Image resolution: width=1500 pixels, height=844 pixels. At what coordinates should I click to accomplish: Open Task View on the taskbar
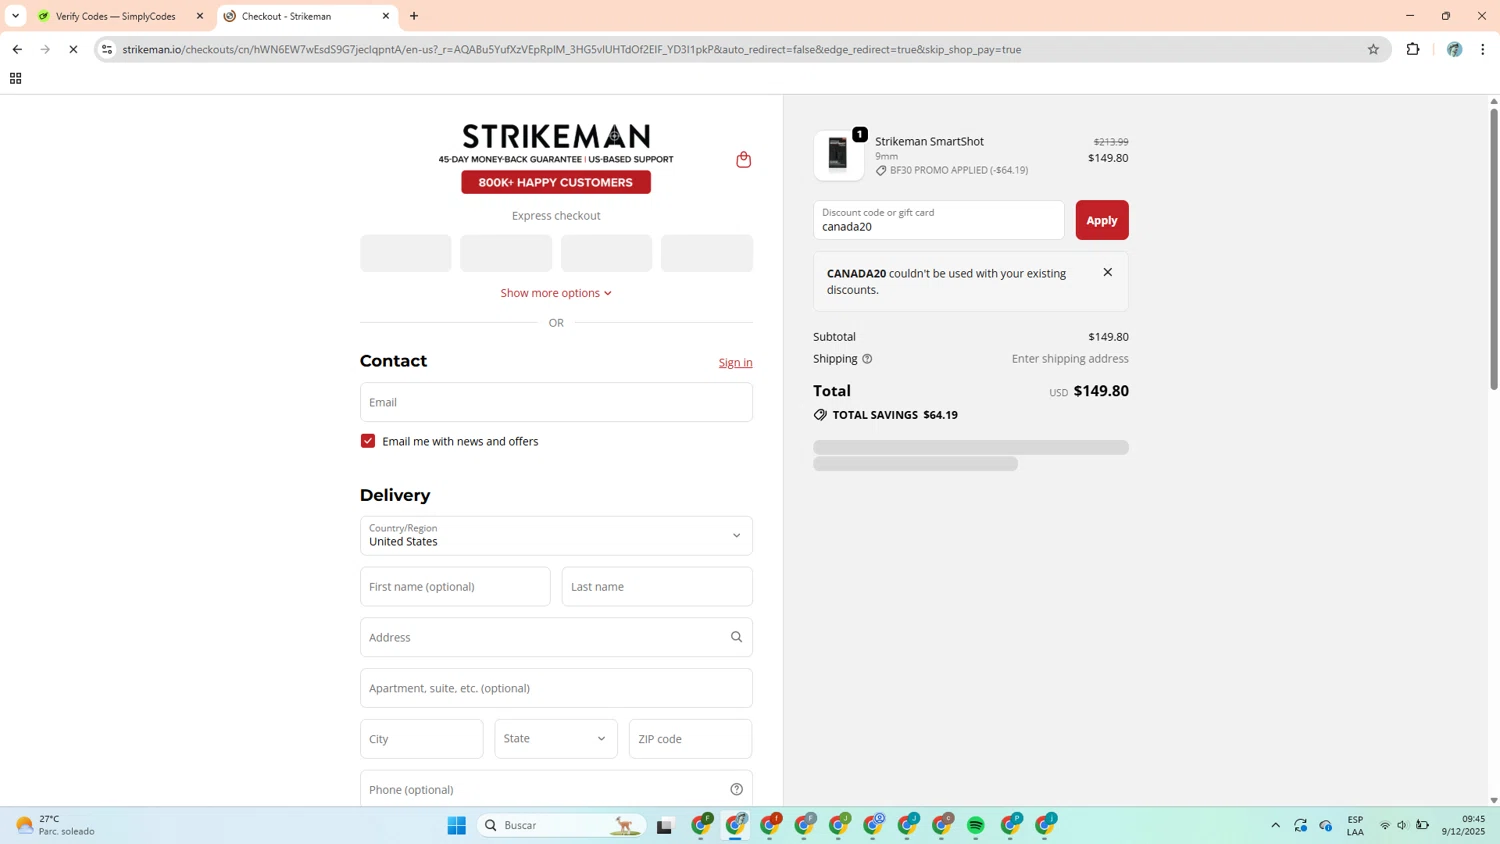(x=665, y=825)
